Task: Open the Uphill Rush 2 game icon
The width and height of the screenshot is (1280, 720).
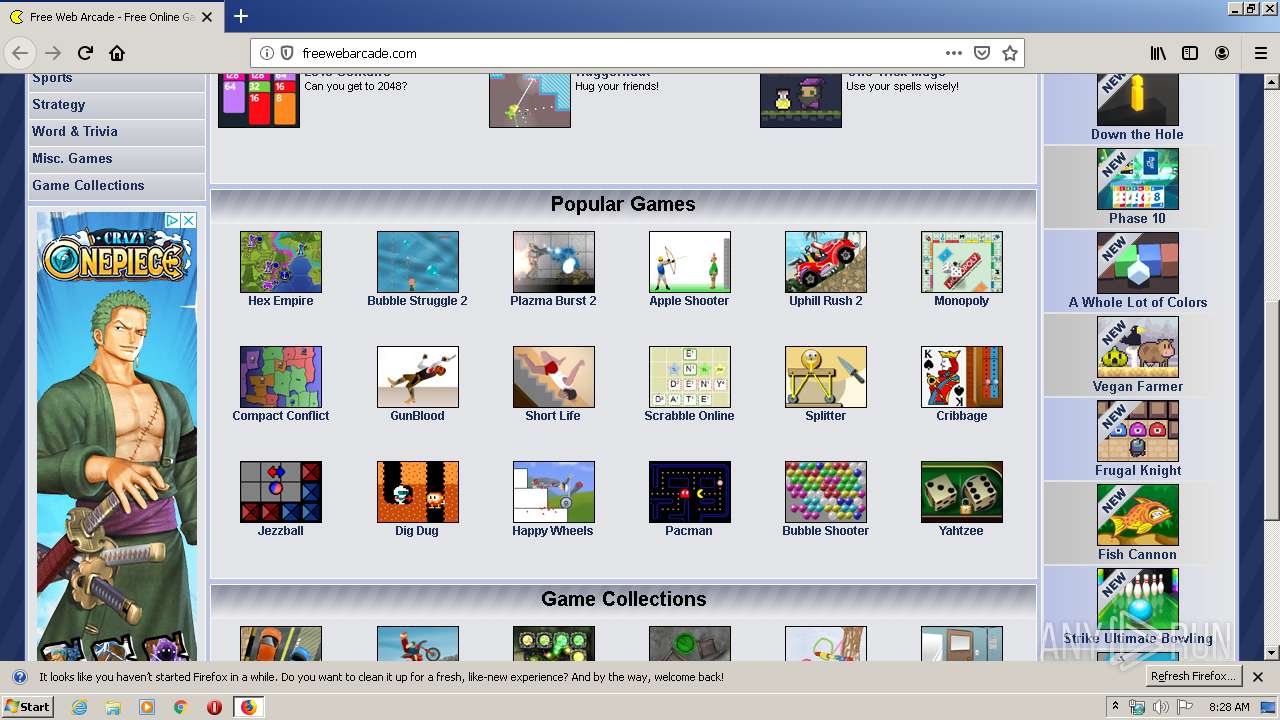Action: pos(826,262)
